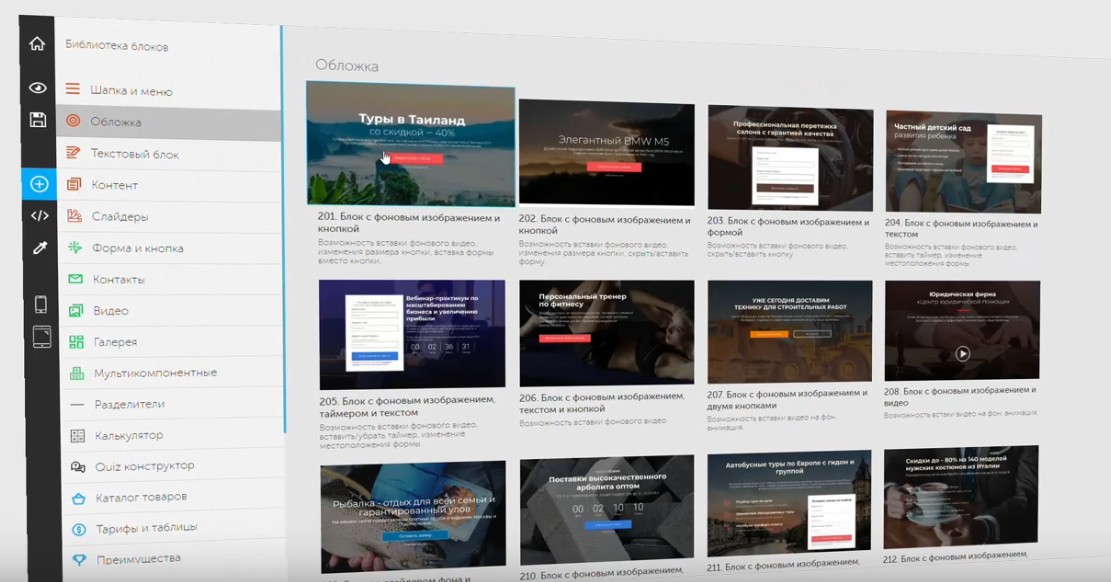
Task: Choose block 205 webinar timer thumbnail
Action: pos(412,333)
